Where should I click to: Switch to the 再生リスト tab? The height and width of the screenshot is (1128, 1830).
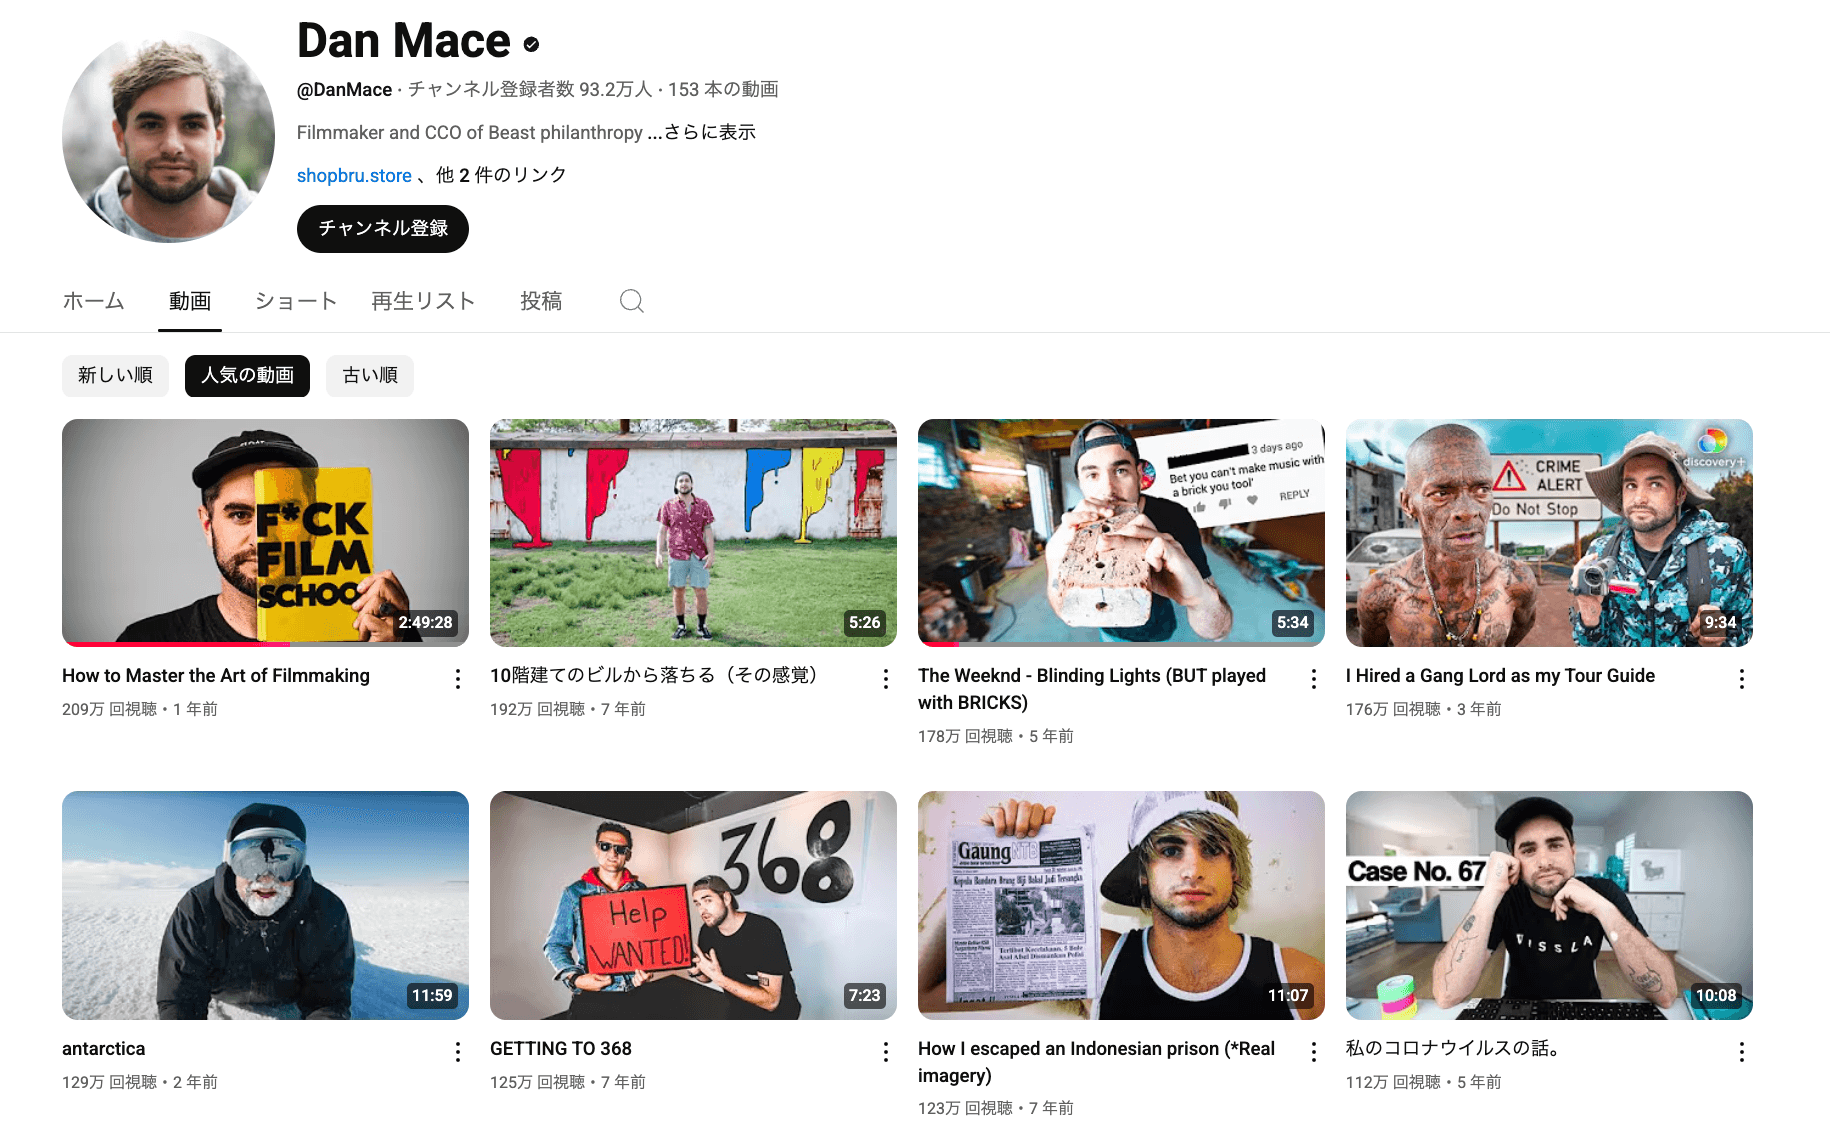tap(423, 301)
